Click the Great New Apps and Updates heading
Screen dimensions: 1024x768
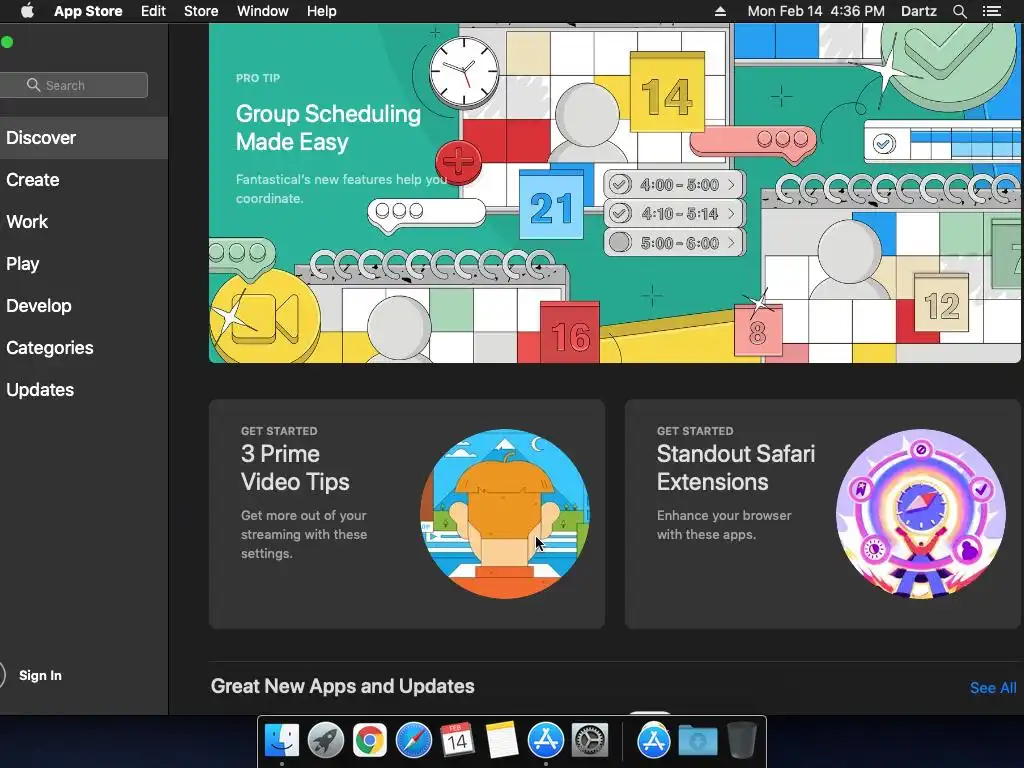point(342,686)
